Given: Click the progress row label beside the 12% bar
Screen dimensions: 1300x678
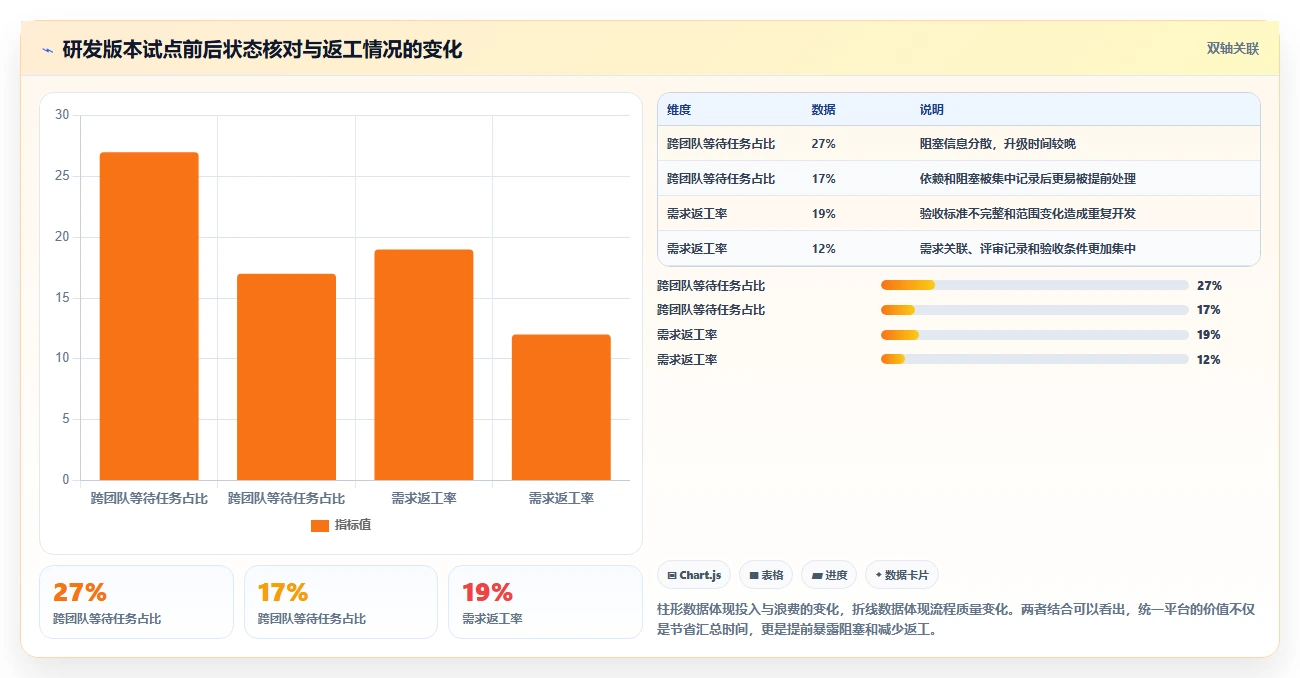Looking at the screenshot, I should pyautogui.click(x=687, y=359).
